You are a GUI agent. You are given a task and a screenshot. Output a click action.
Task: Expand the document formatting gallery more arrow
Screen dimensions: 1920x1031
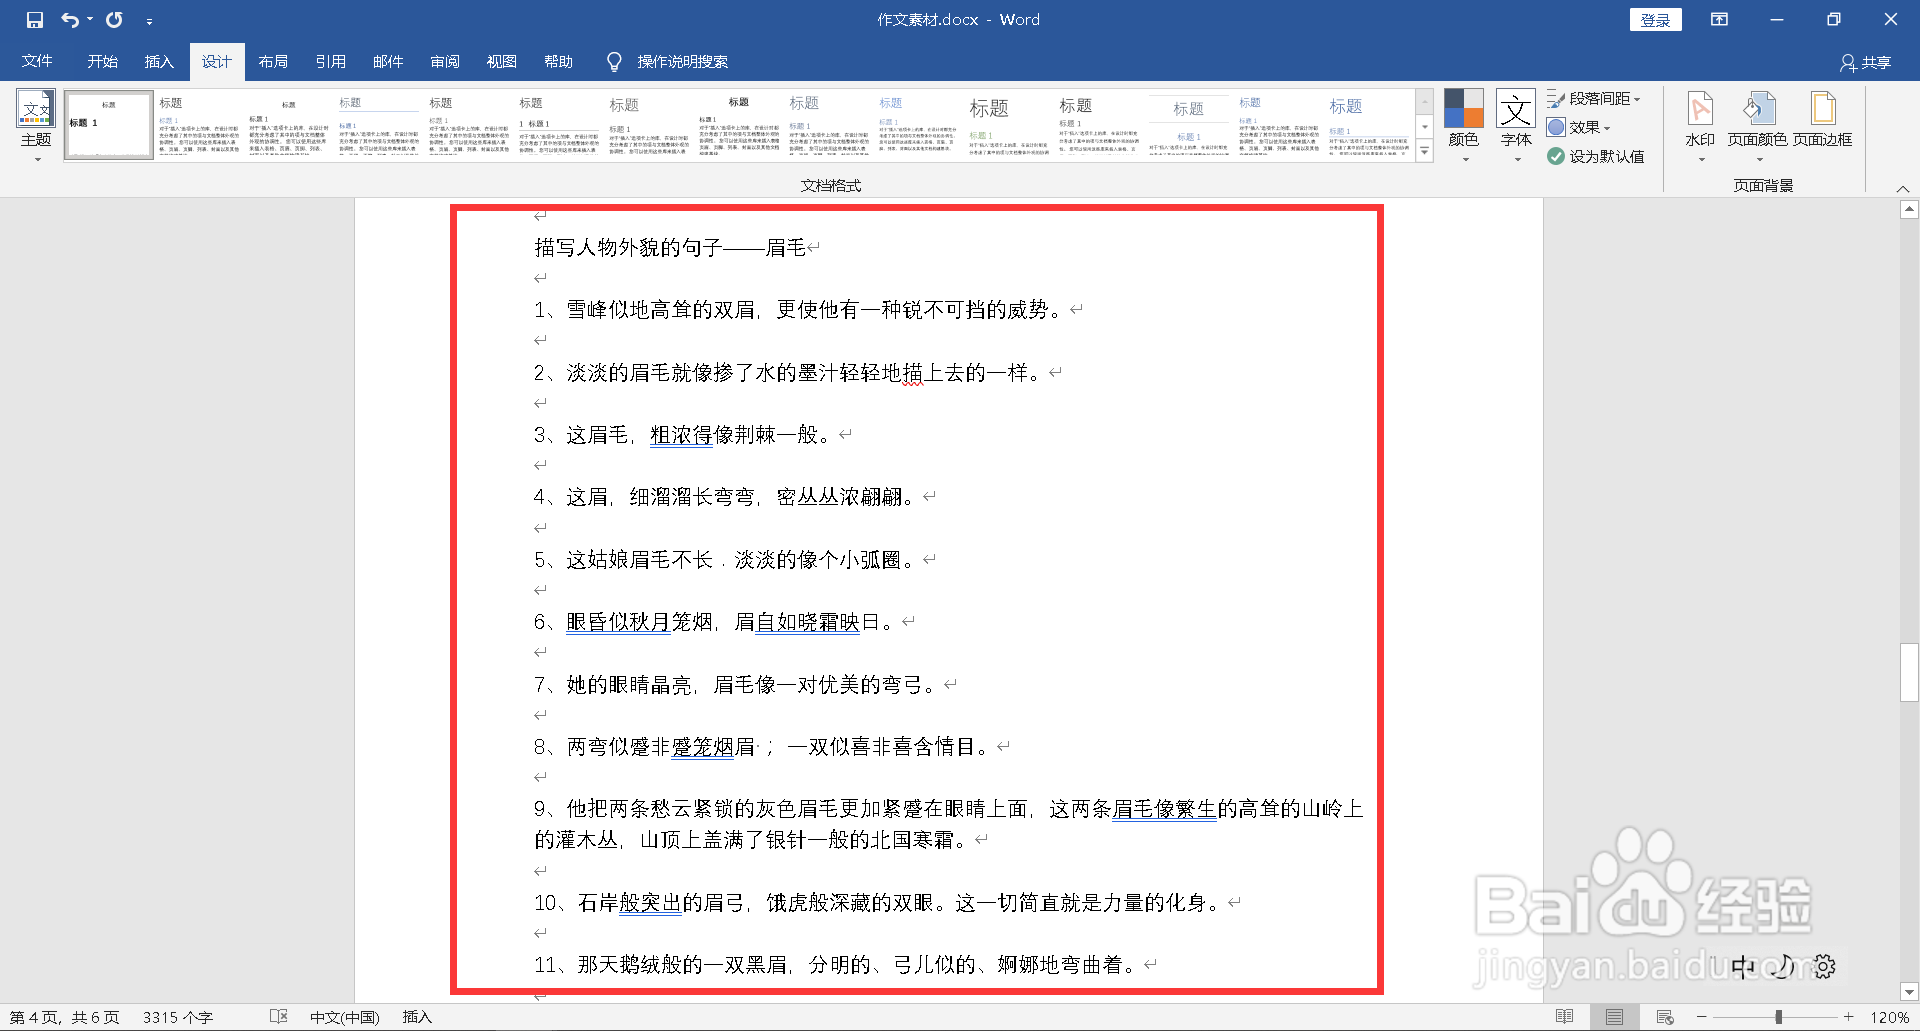pos(1425,151)
